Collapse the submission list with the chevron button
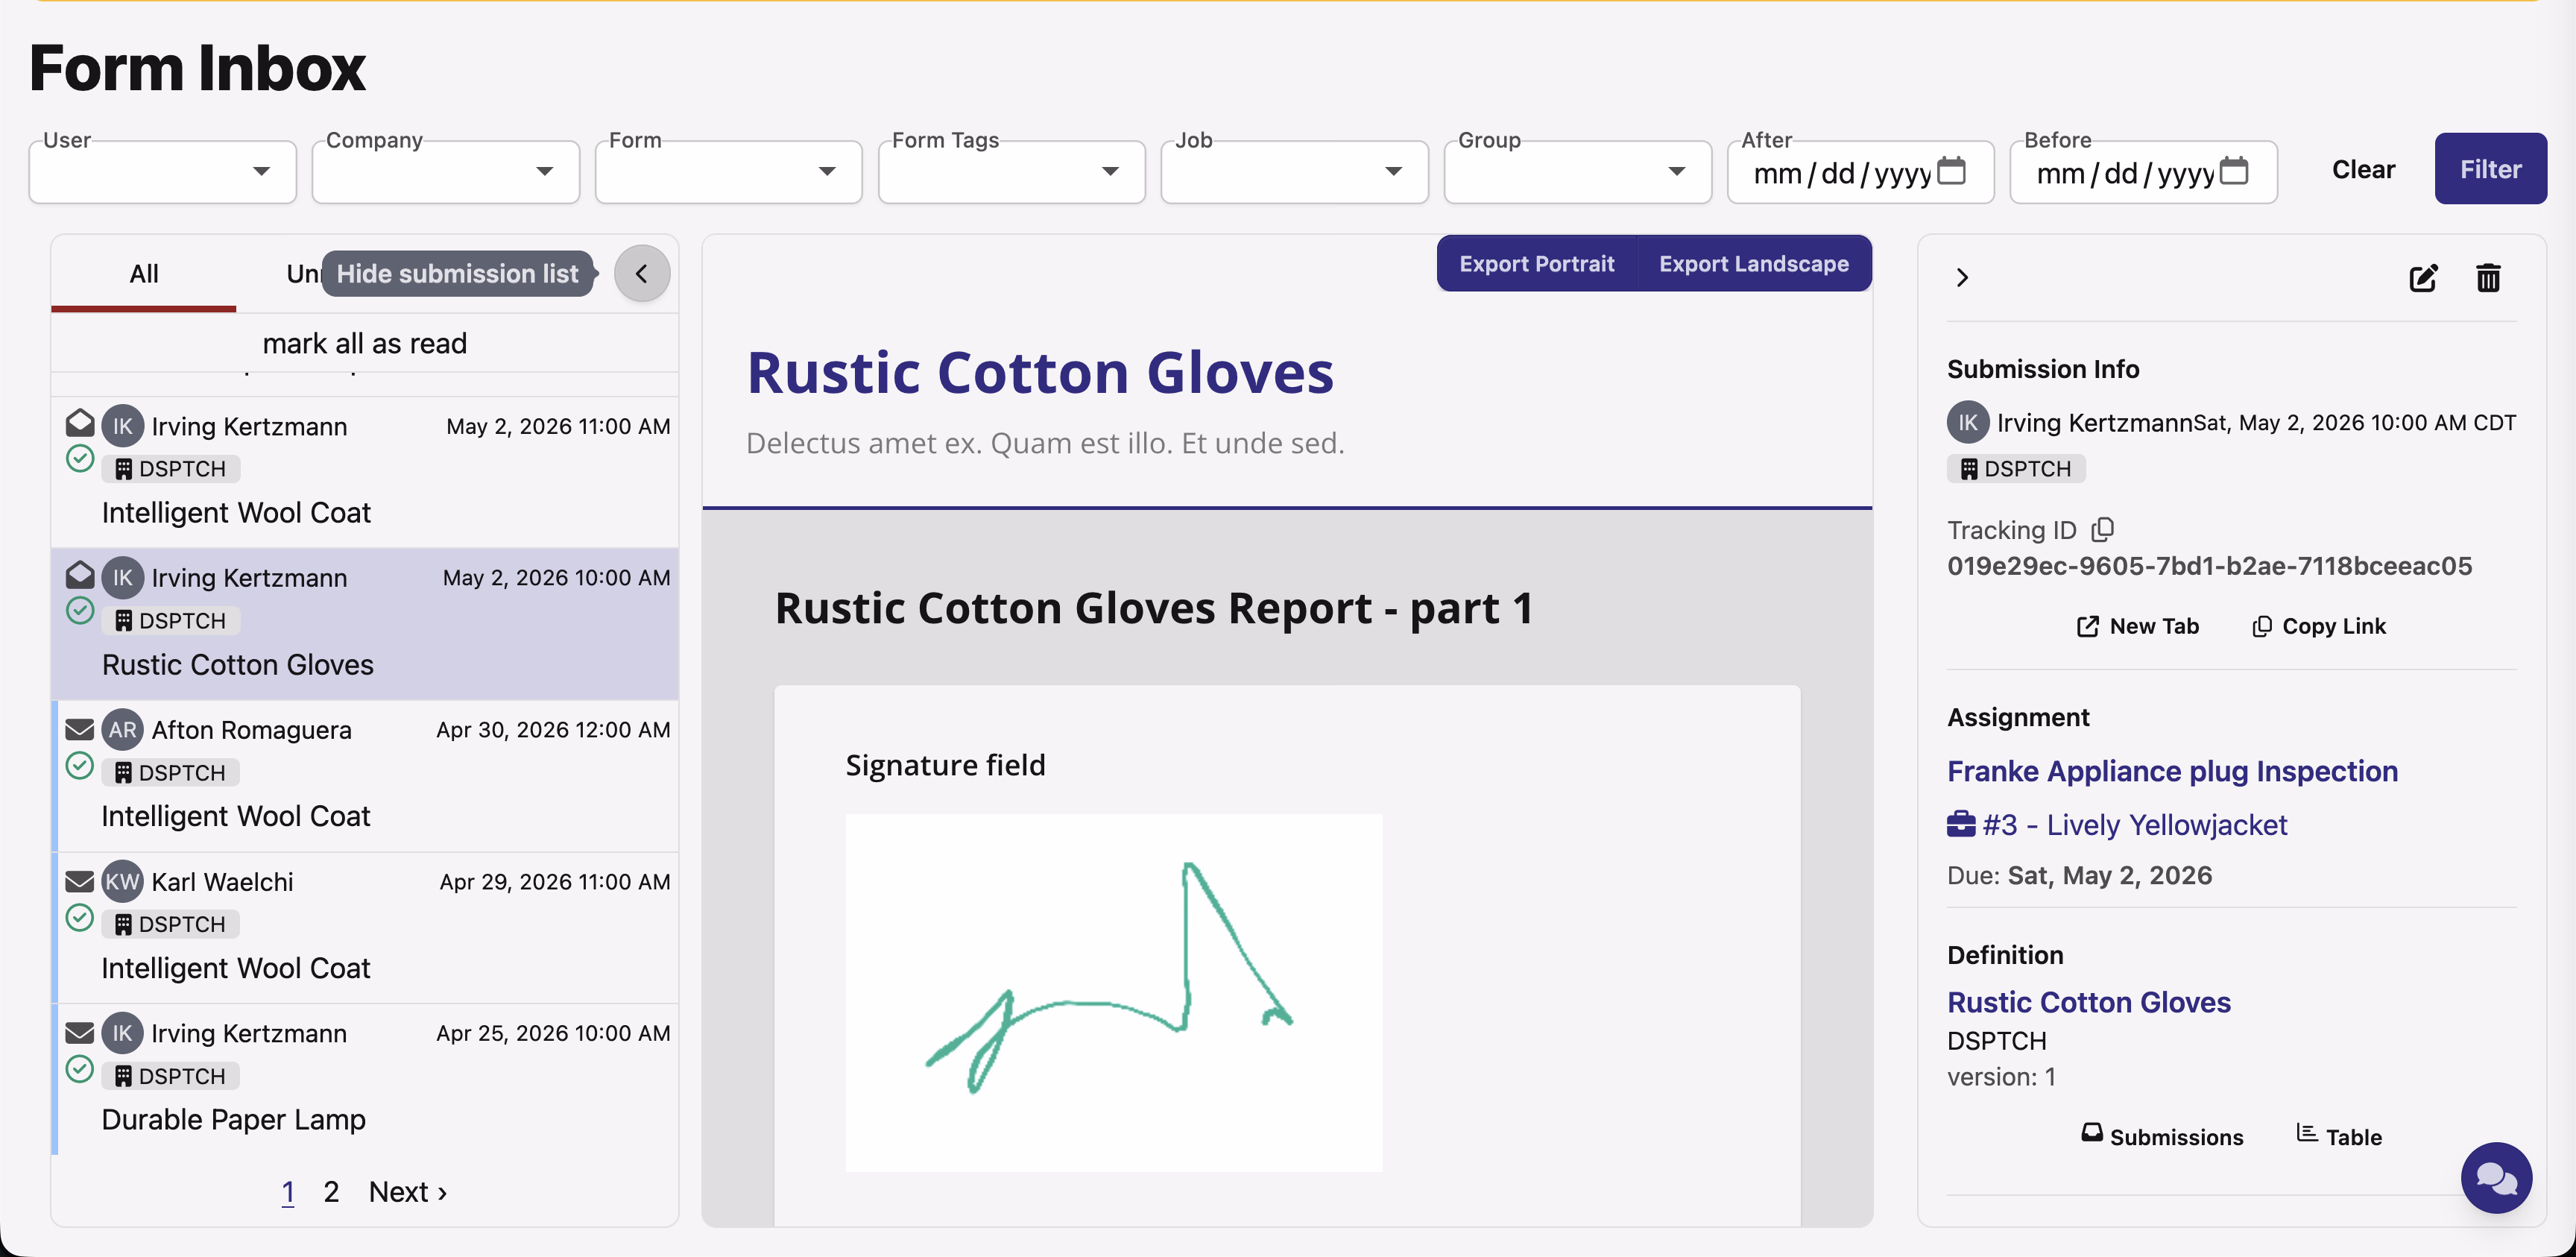Screen dimensions: 2576x1257 (641, 274)
